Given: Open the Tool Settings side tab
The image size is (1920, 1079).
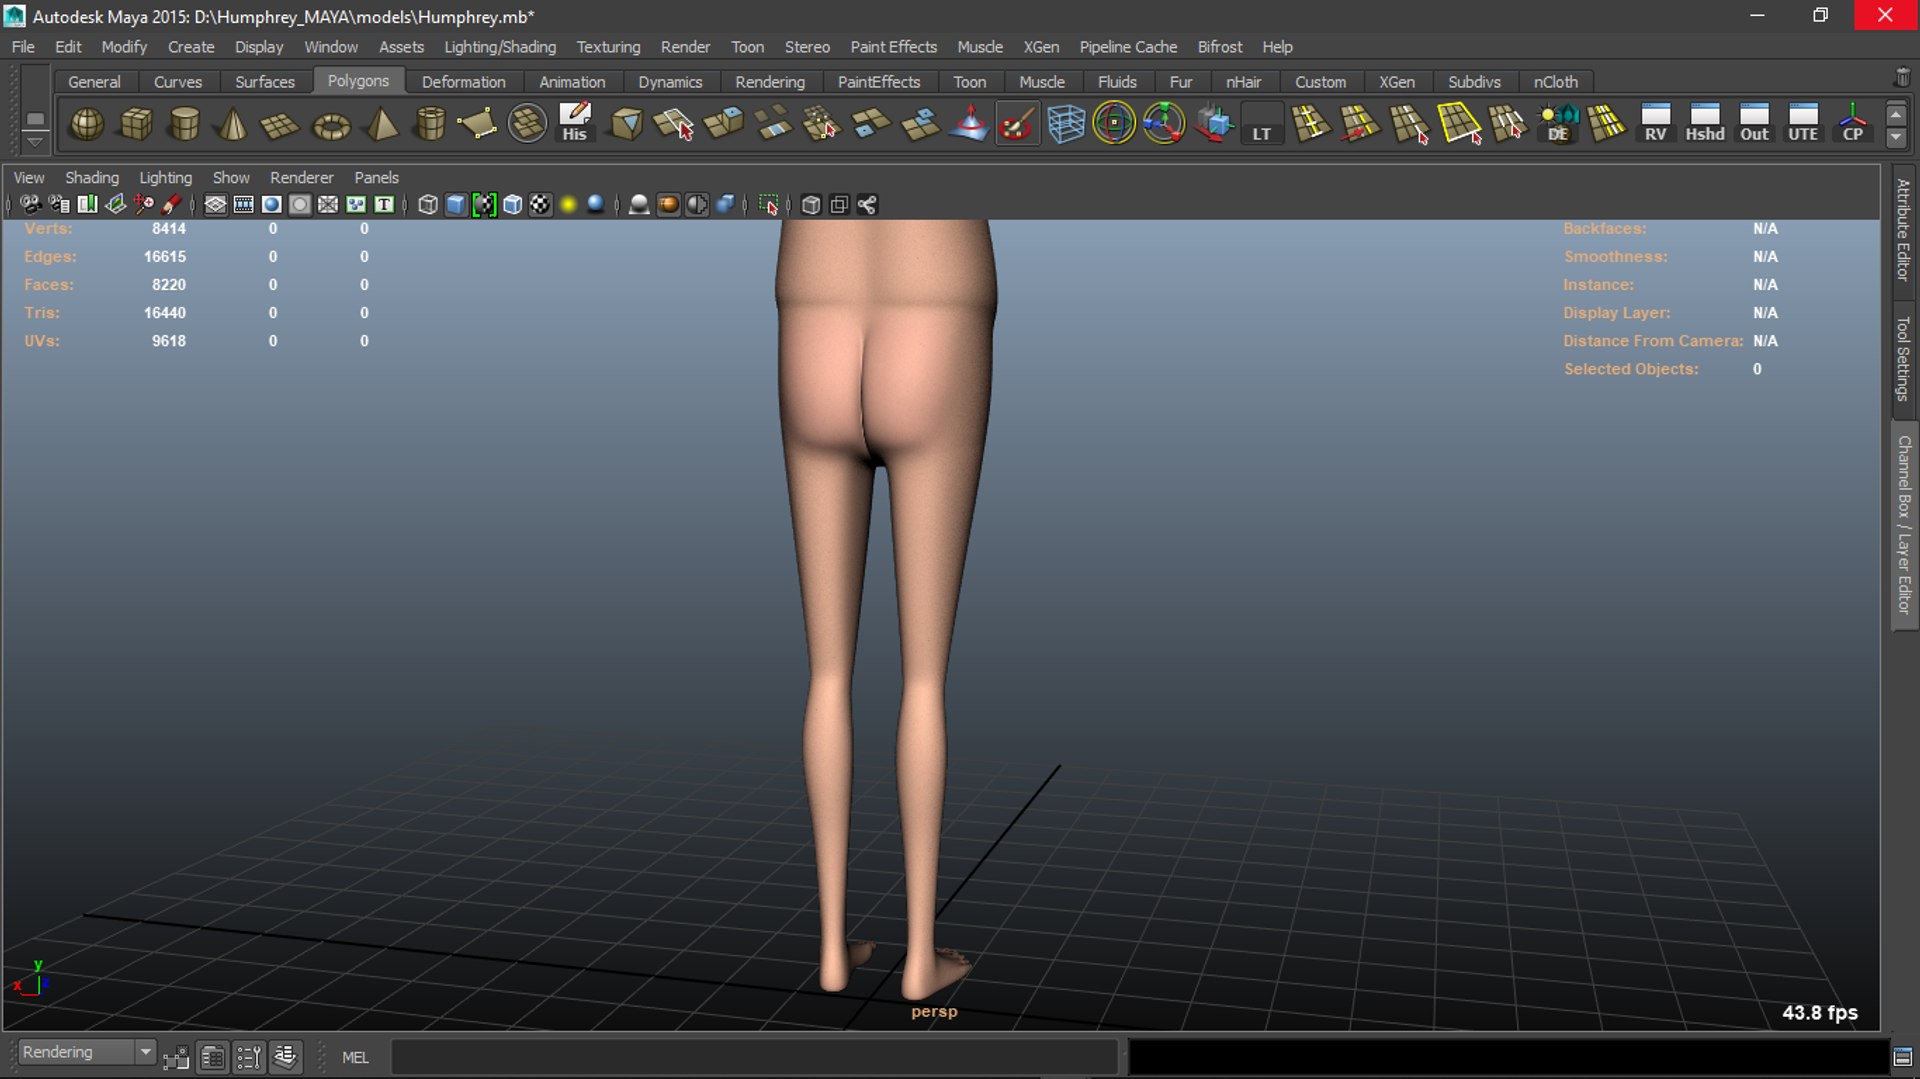Looking at the screenshot, I should 1903,358.
